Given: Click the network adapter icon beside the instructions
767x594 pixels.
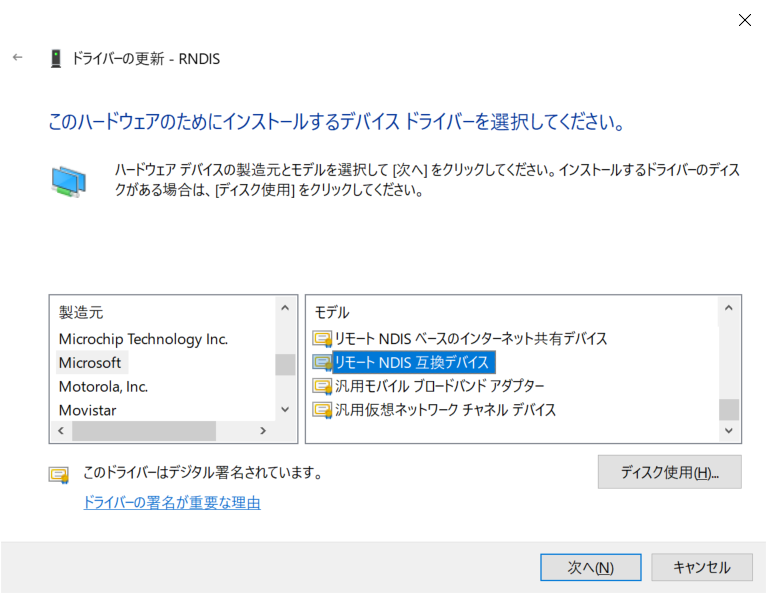Looking at the screenshot, I should click(x=69, y=180).
